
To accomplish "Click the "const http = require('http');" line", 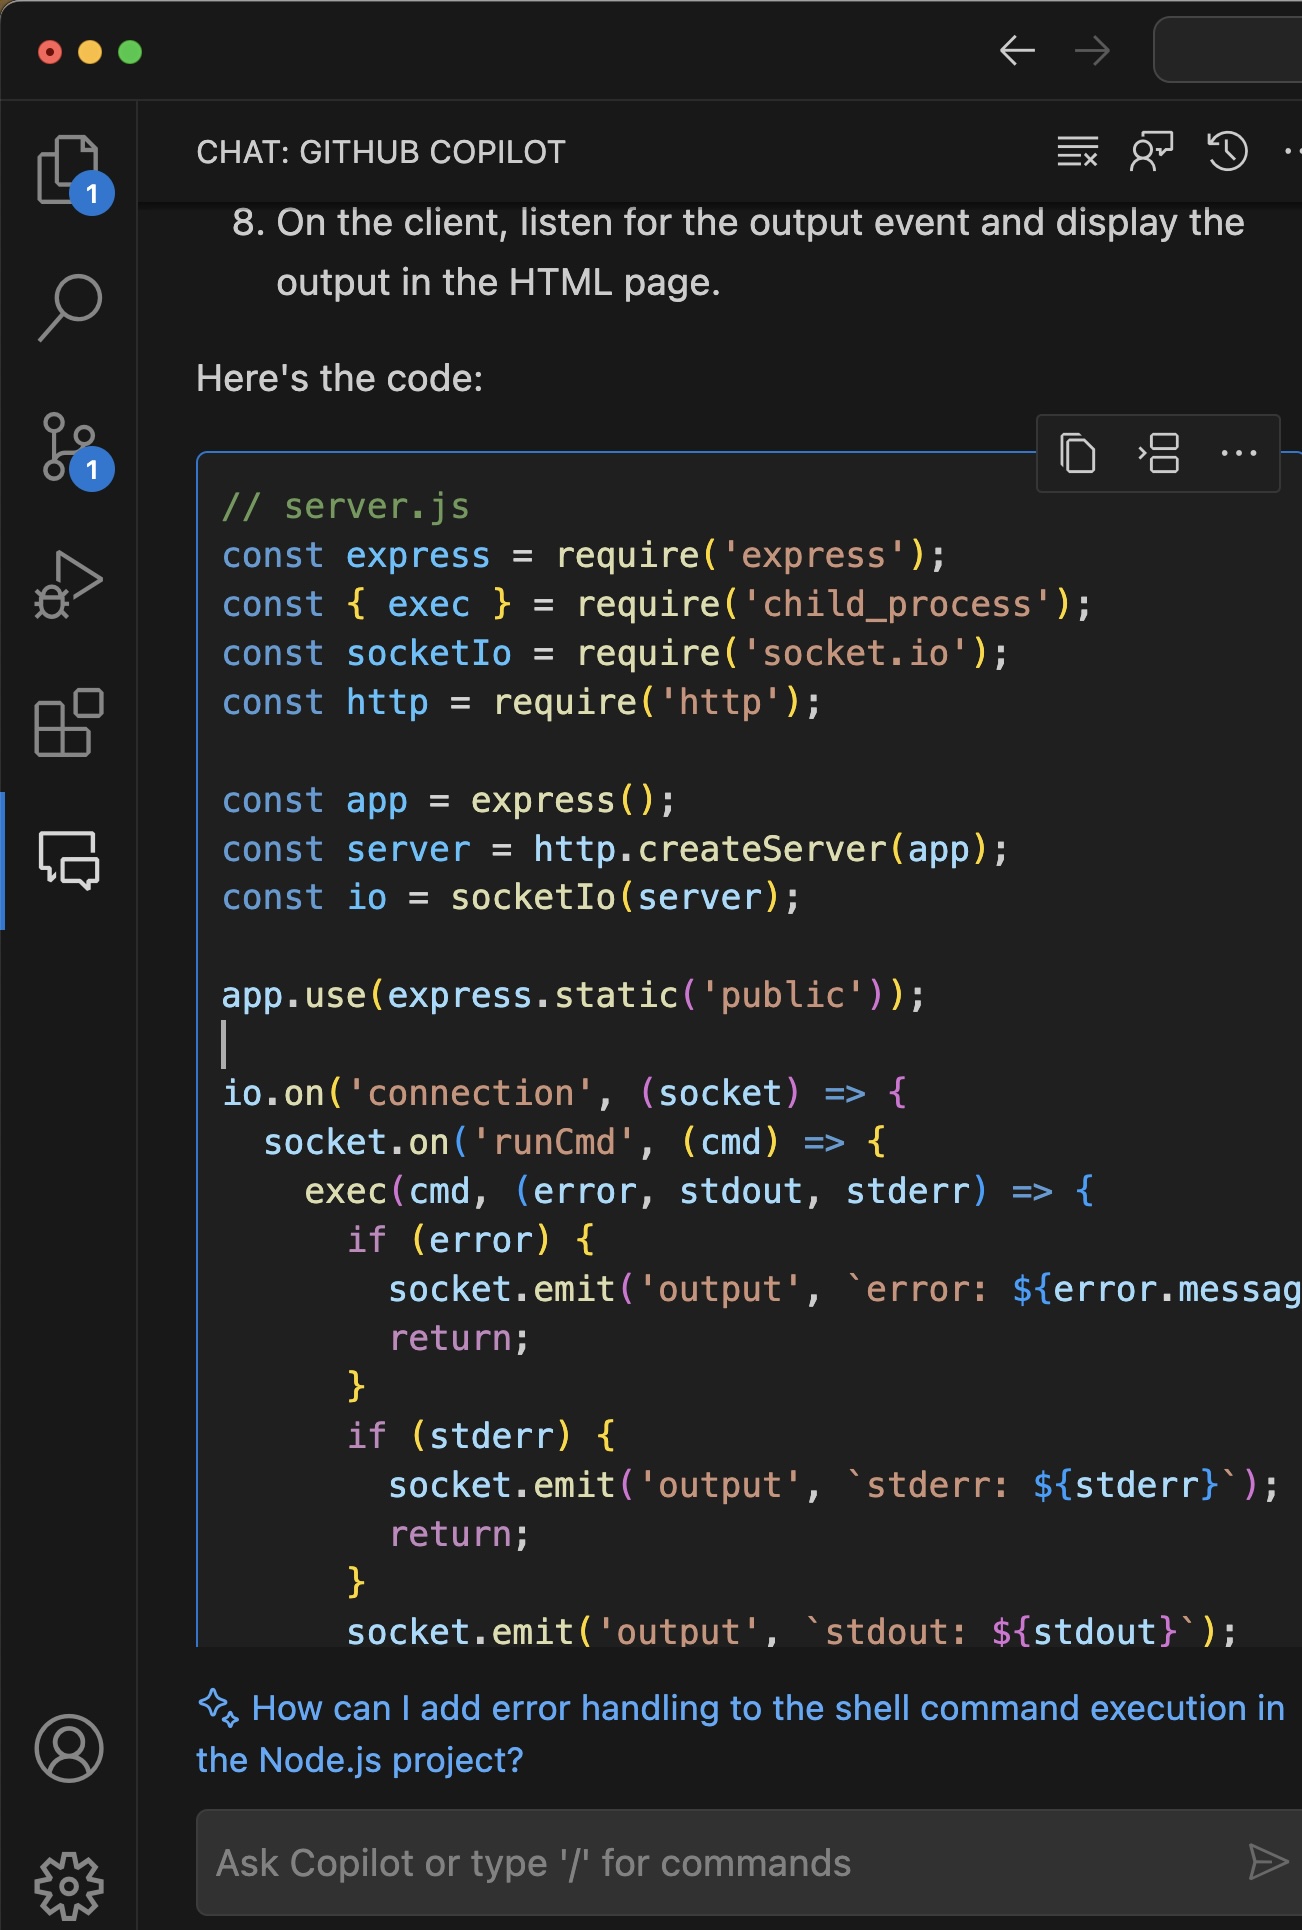I will click(521, 702).
